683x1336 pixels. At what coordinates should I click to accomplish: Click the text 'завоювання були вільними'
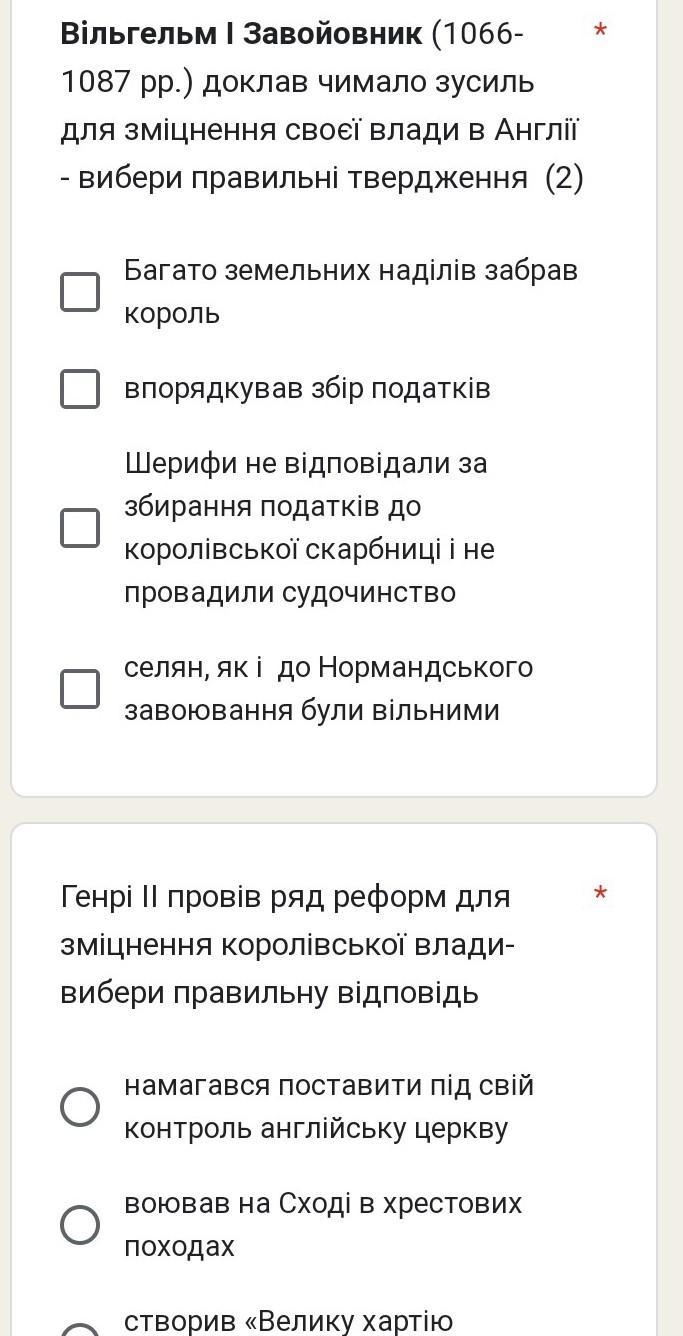click(311, 710)
